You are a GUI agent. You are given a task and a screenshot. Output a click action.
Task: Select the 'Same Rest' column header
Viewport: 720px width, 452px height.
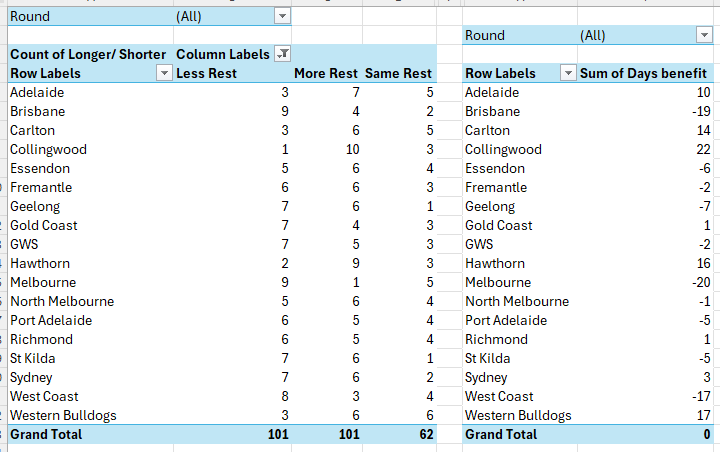click(398, 73)
